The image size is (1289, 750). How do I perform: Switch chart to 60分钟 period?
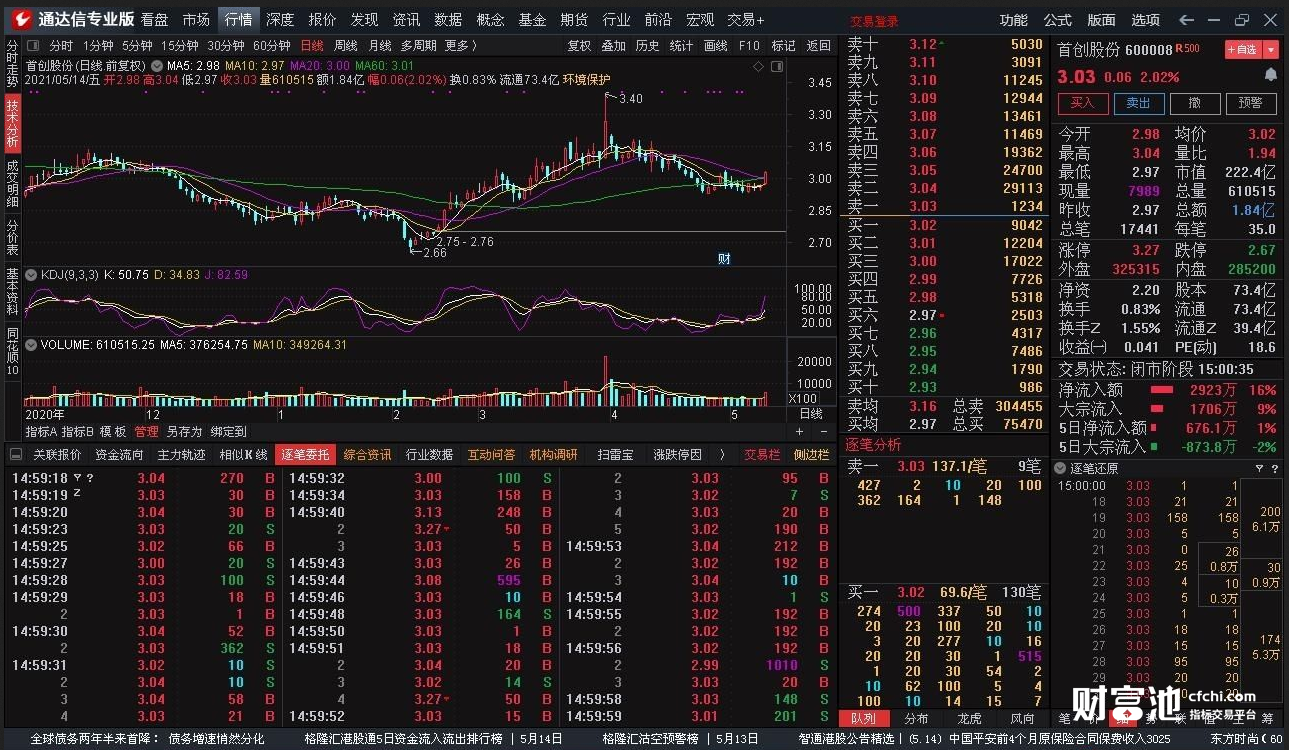(x=271, y=45)
